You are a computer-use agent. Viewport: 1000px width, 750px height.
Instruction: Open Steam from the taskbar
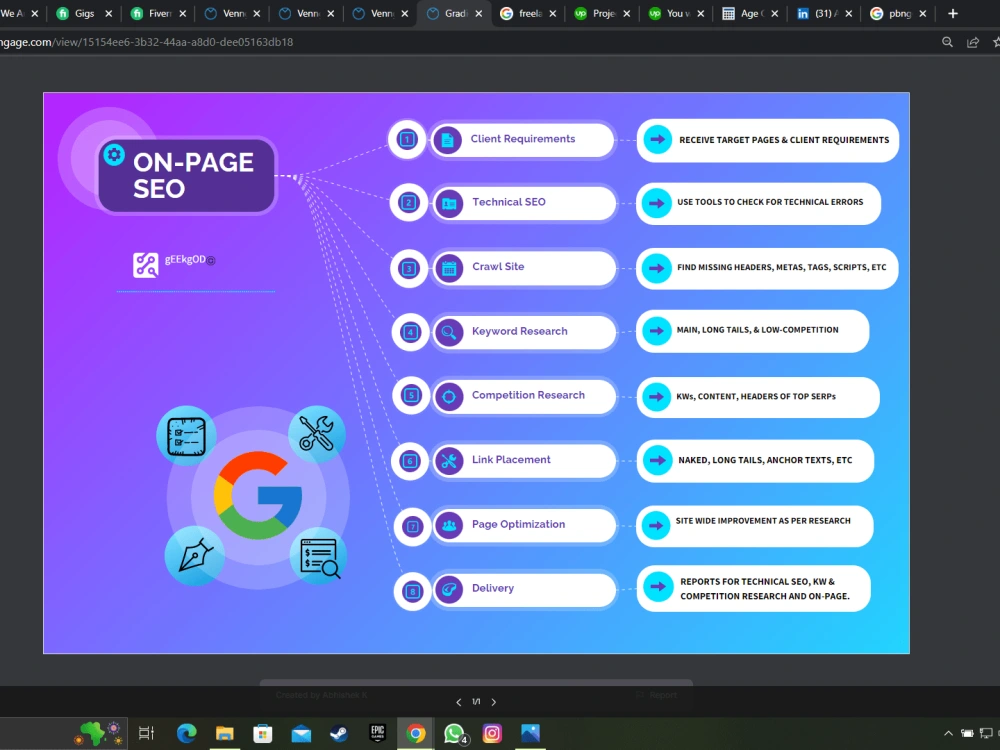[339, 733]
